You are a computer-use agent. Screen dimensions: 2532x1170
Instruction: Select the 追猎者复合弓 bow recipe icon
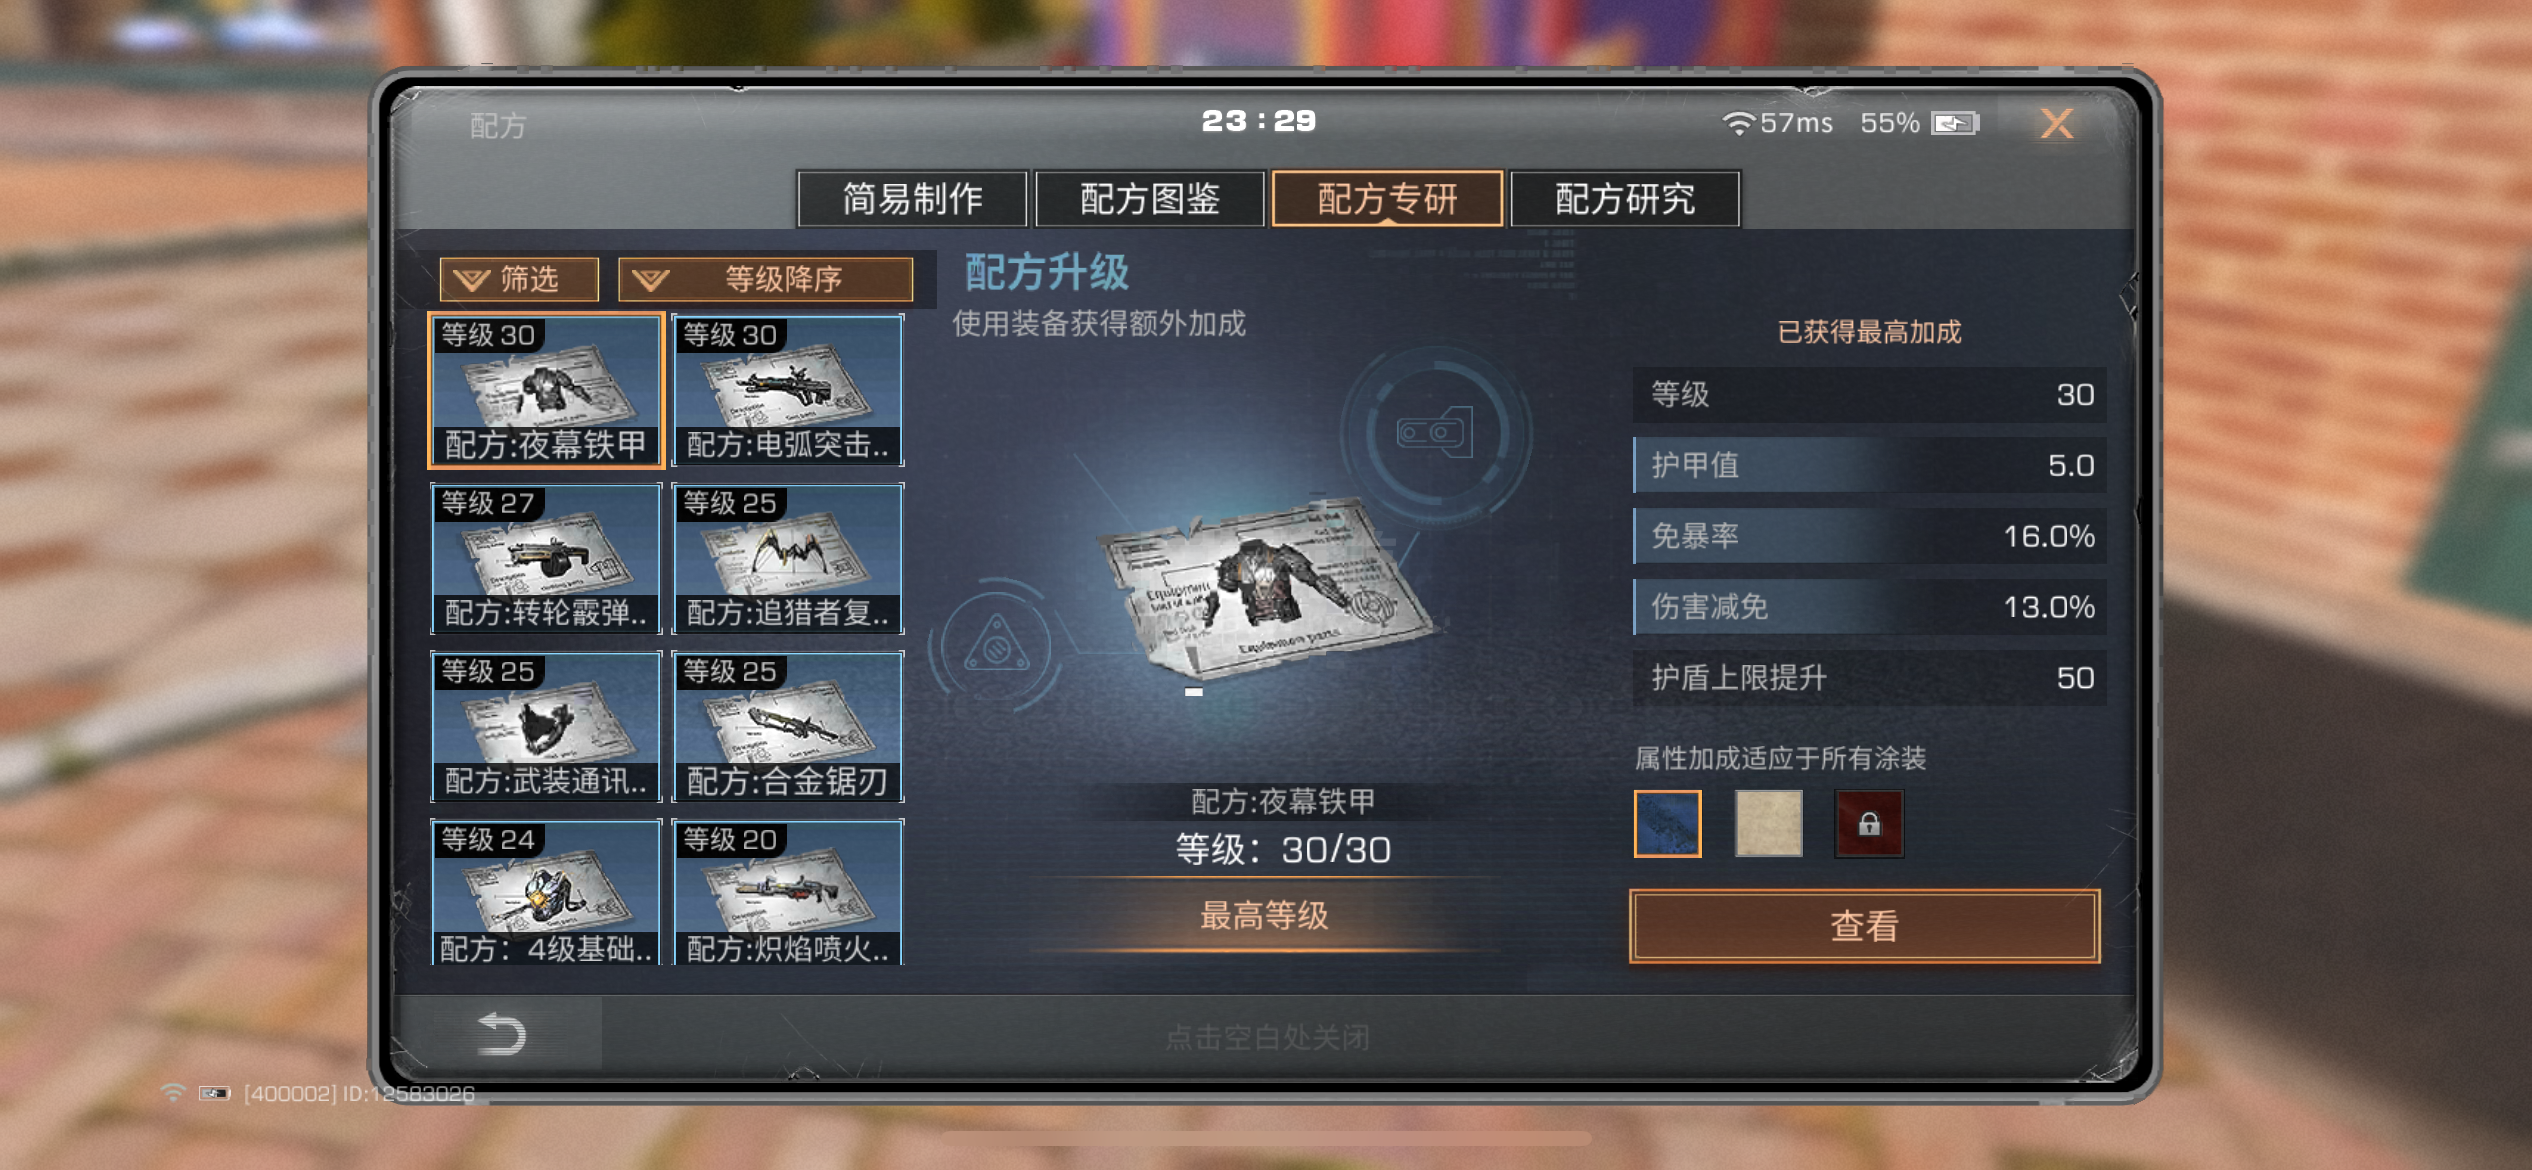coord(788,558)
